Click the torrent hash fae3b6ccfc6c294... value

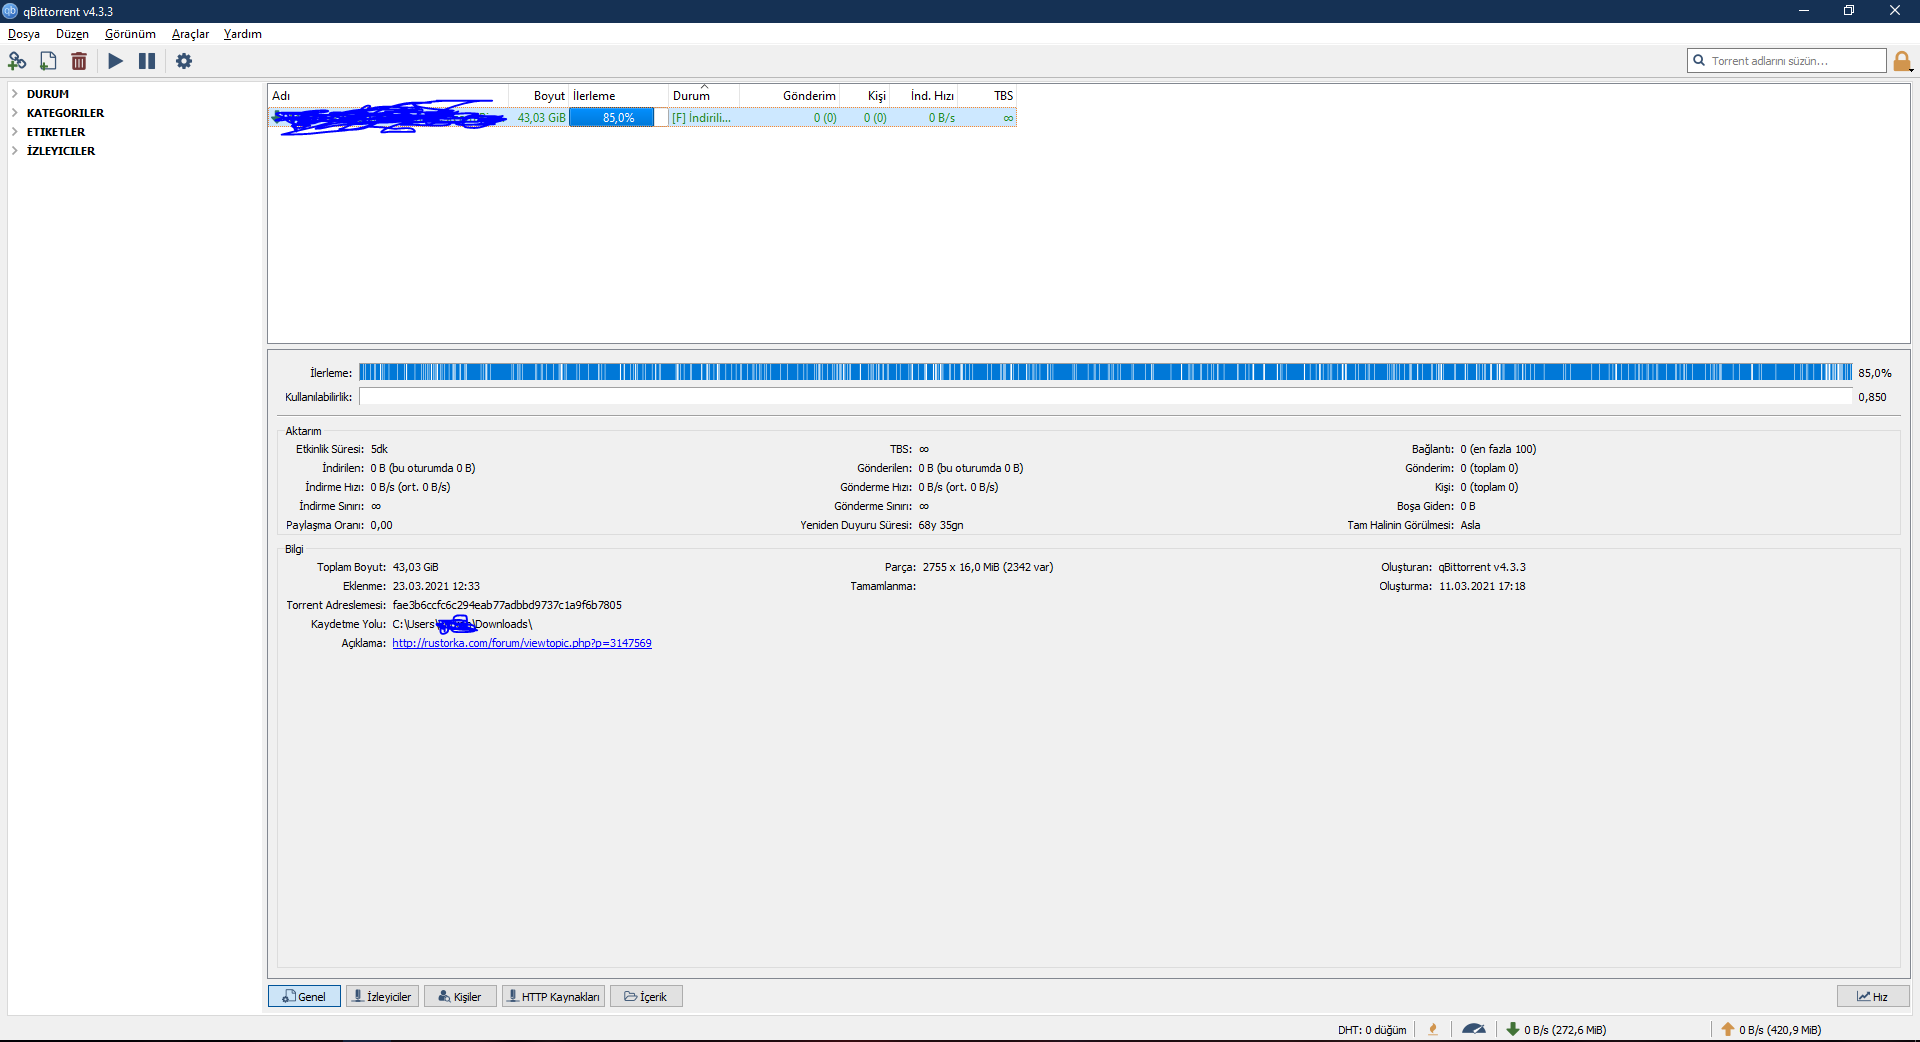coord(507,605)
